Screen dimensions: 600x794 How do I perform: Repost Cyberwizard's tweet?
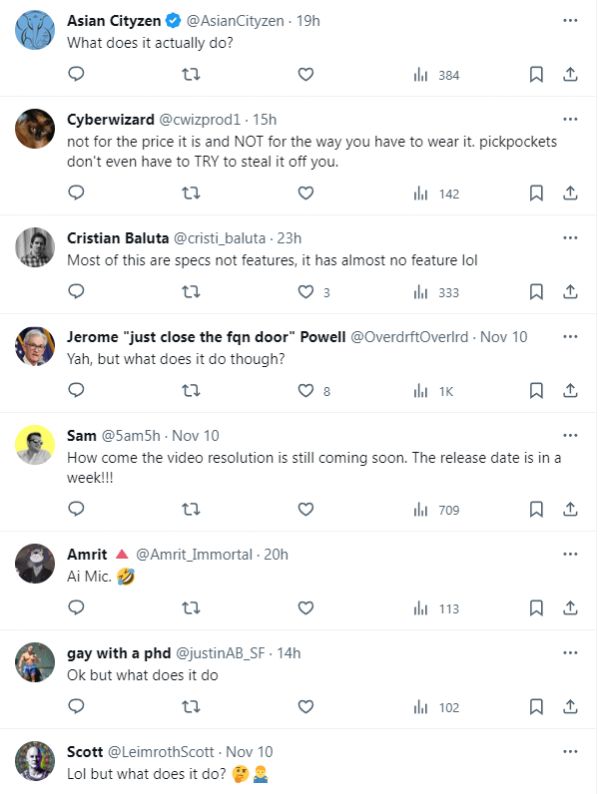(190, 193)
